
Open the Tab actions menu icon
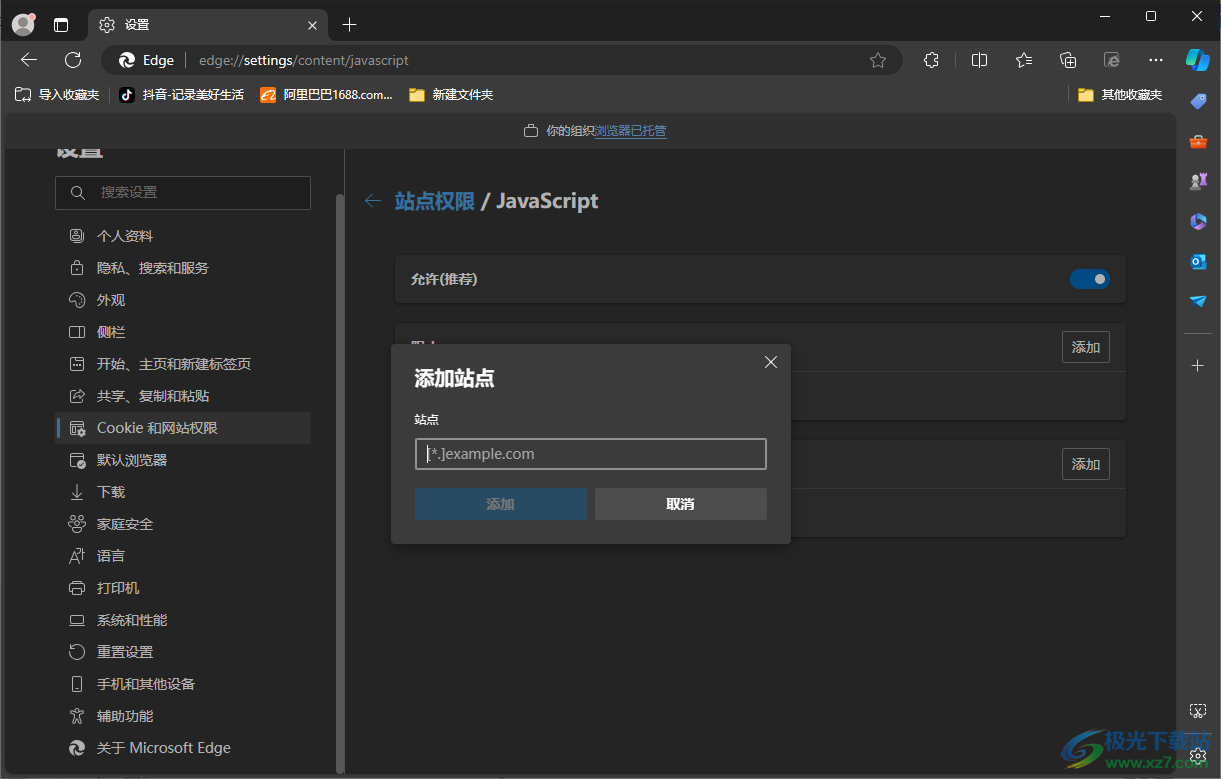pos(61,24)
